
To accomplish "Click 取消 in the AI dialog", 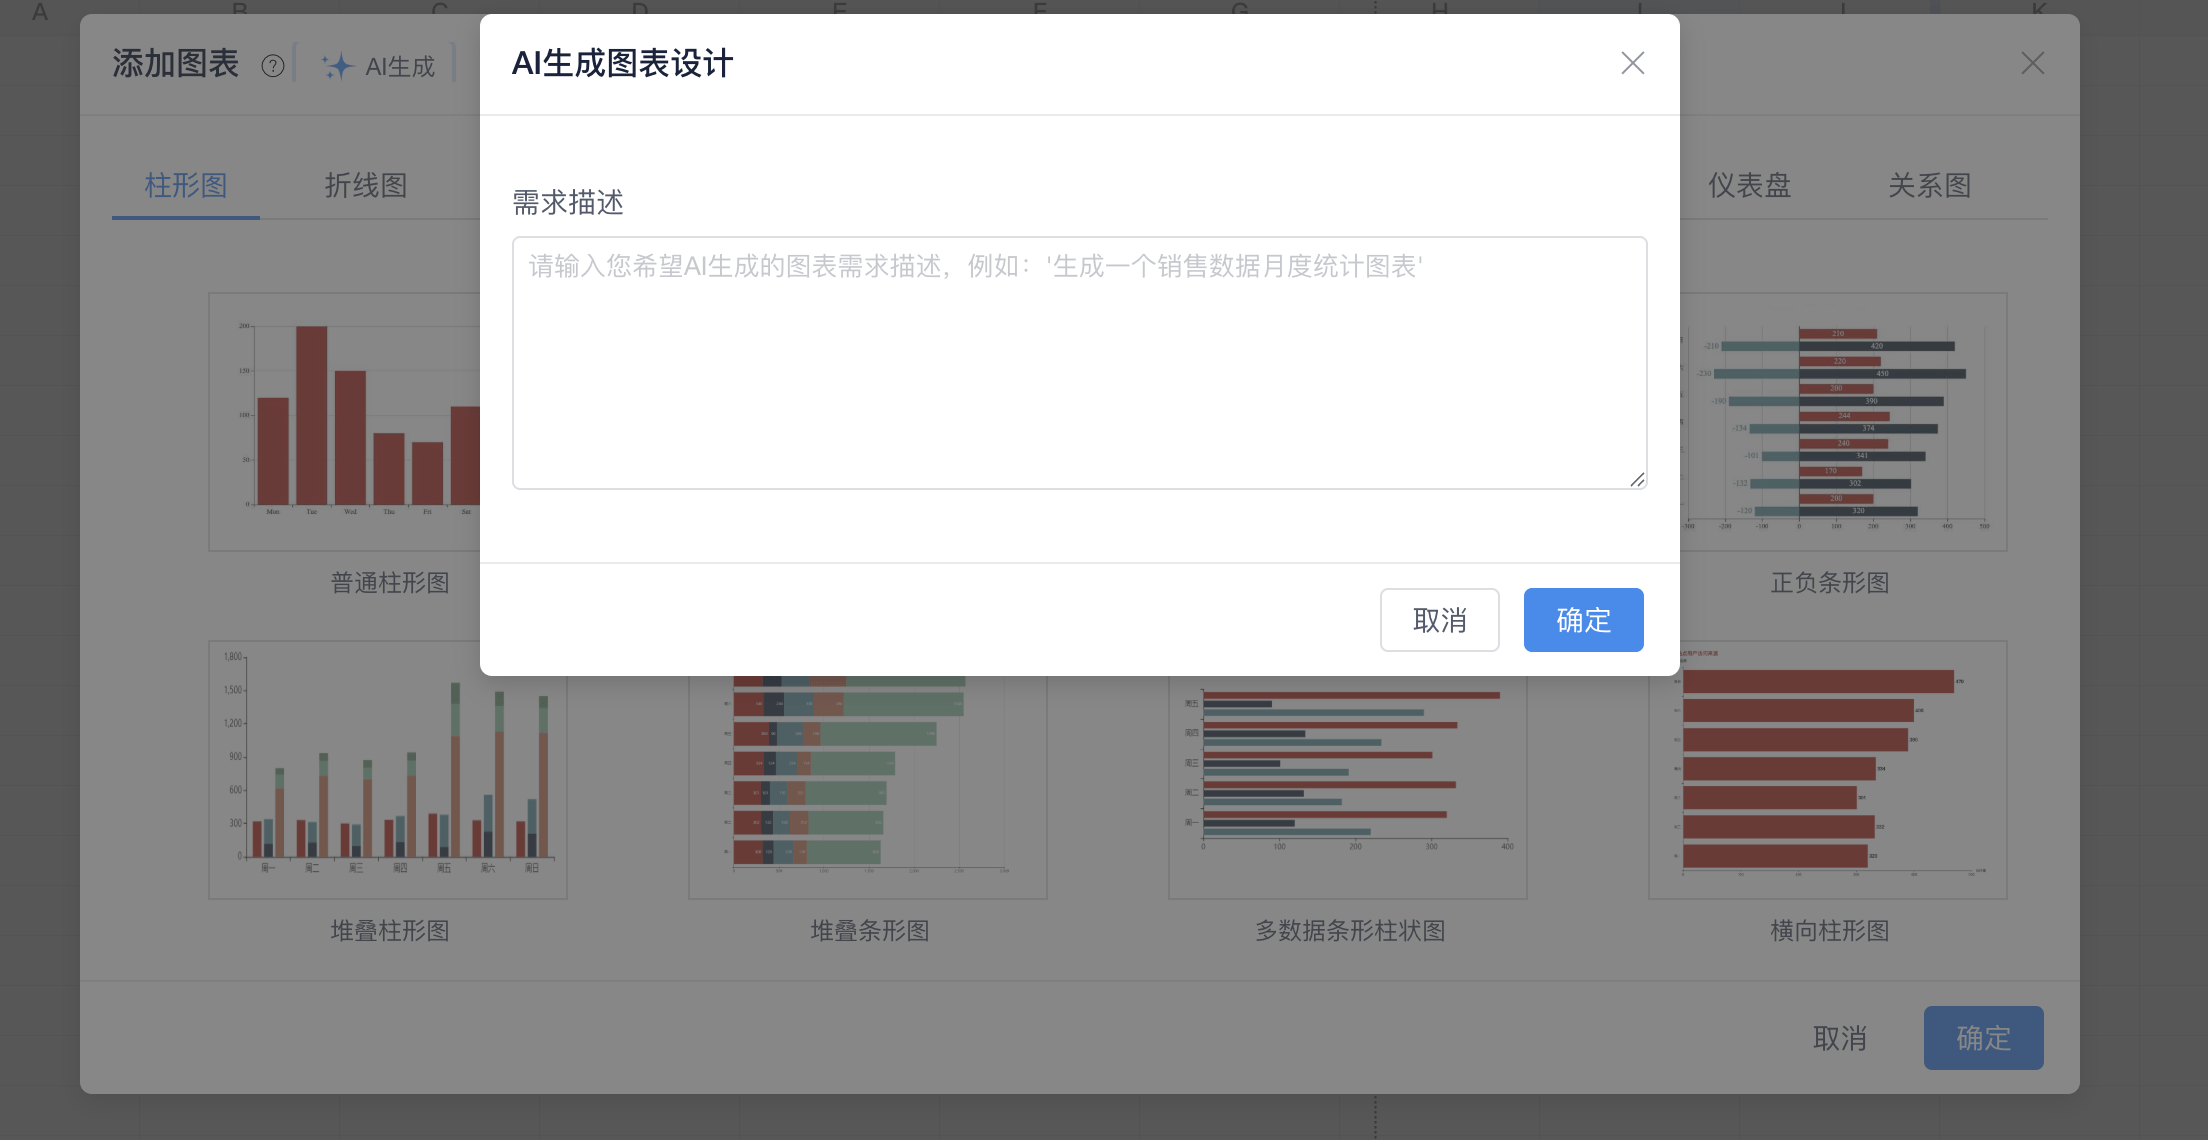I will tap(1439, 620).
